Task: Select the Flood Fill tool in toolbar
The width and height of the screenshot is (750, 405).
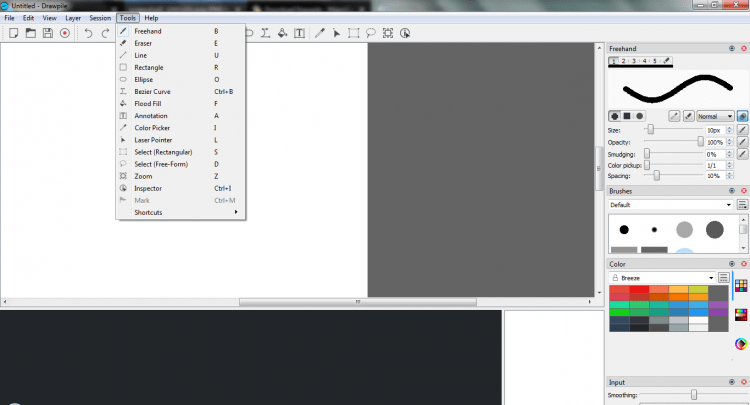Action: tap(283, 33)
